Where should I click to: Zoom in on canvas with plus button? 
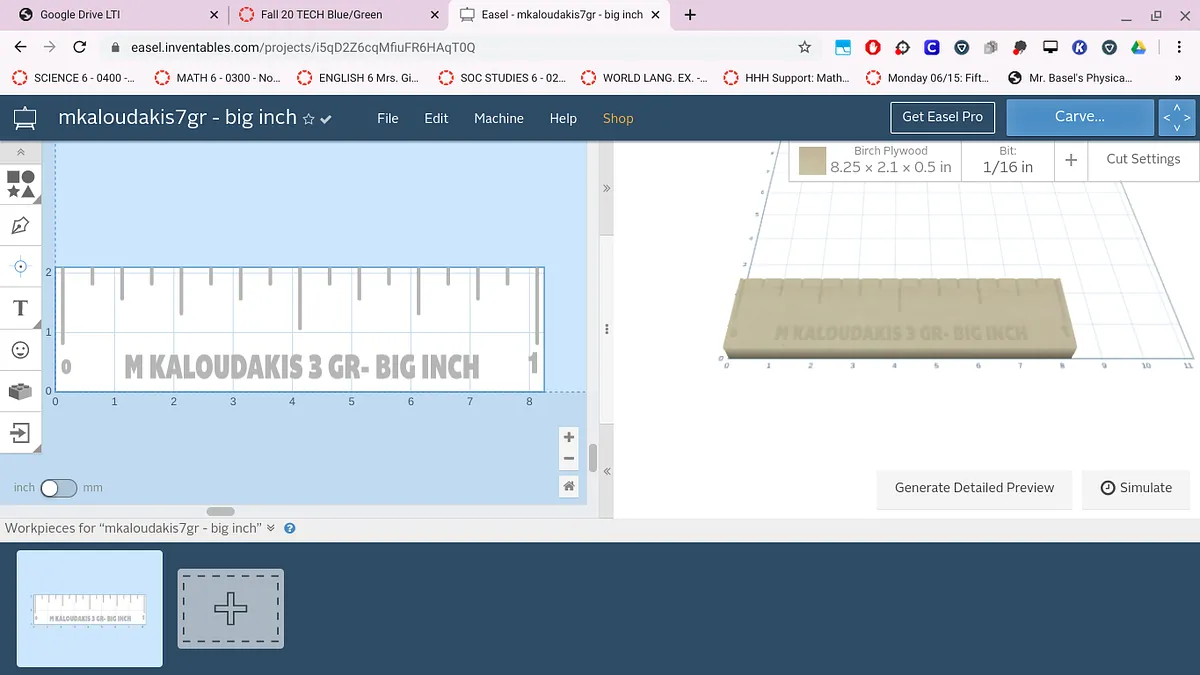tap(569, 437)
